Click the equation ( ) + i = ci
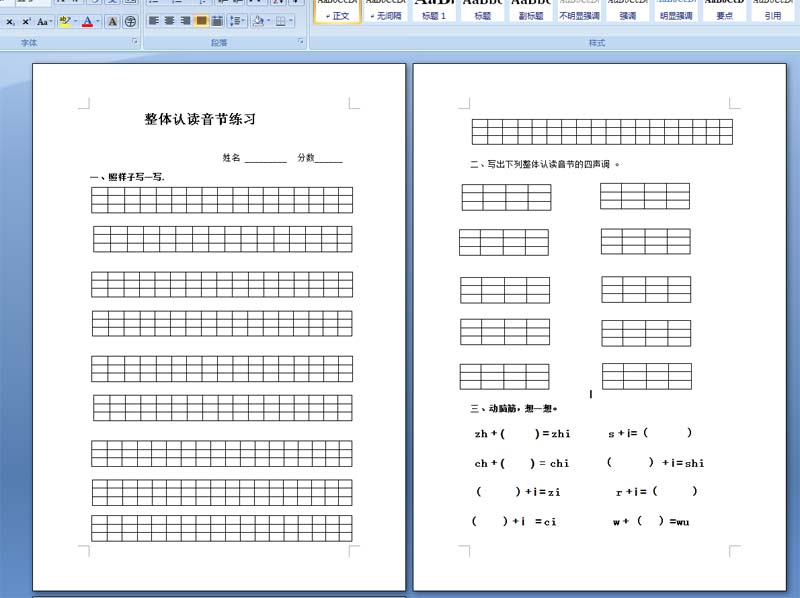The height and width of the screenshot is (598, 800). tap(514, 521)
